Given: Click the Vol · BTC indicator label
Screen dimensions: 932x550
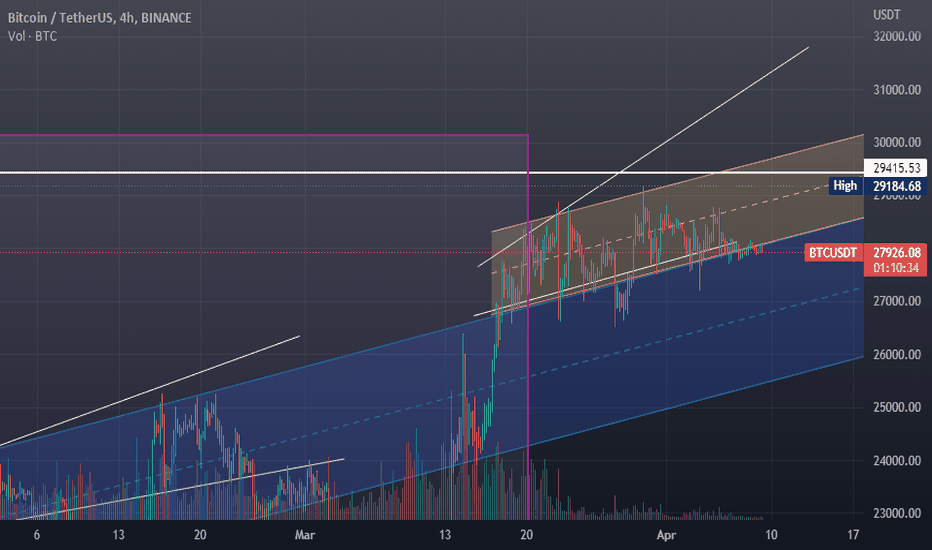Looking at the screenshot, I should [32, 36].
